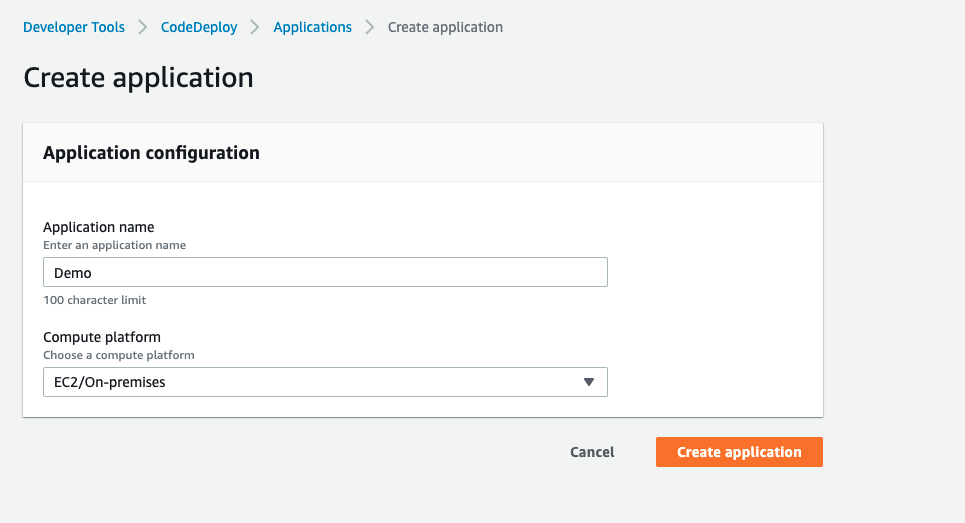Click the chevron after Developer Tools breadcrumb
Image resolution: width=965 pixels, height=523 pixels.
pos(143,27)
